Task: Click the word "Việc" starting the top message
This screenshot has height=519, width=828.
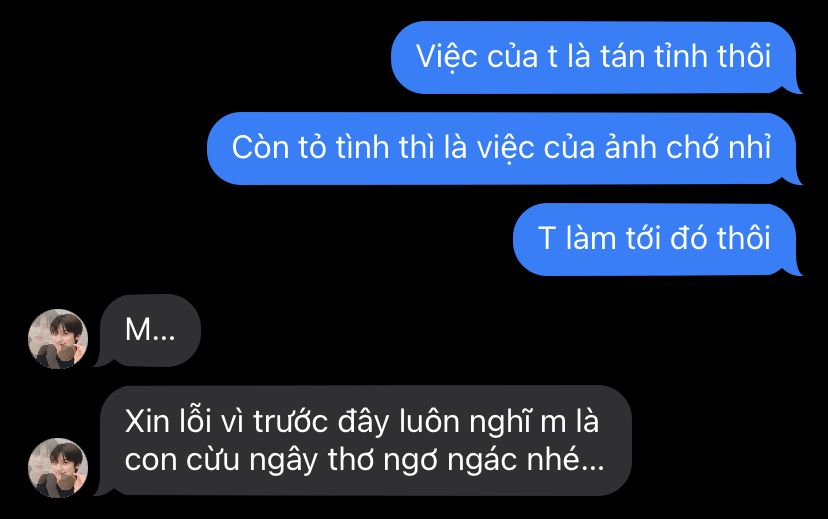Action: pyautogui.click(x=447, y=57)
